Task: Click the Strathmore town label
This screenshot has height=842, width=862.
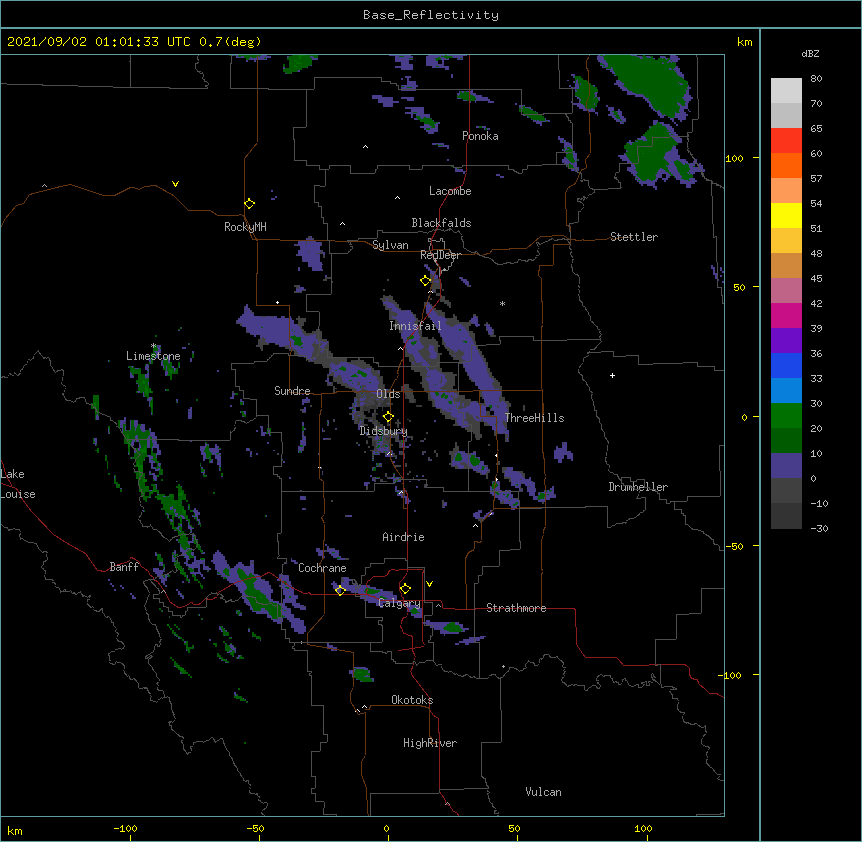Action: point(516,608)
